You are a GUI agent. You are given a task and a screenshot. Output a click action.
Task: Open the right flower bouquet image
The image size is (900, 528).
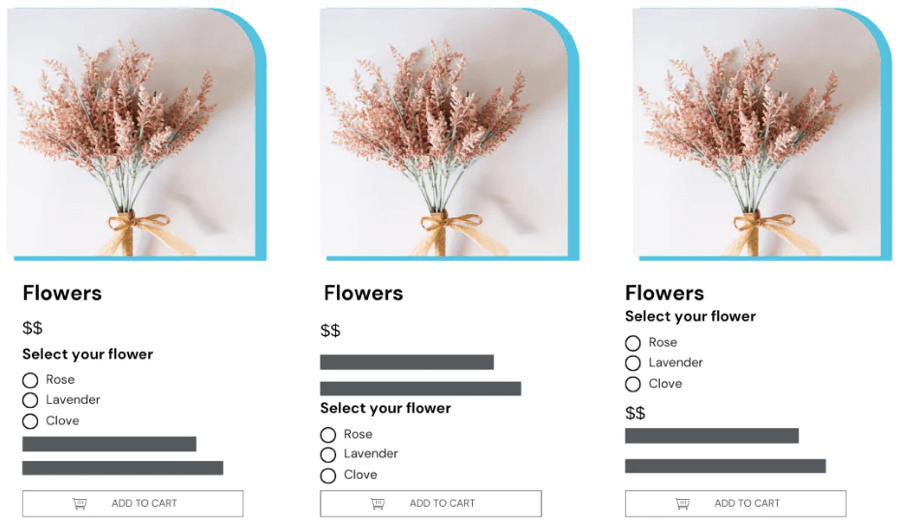tap(757, 132)
